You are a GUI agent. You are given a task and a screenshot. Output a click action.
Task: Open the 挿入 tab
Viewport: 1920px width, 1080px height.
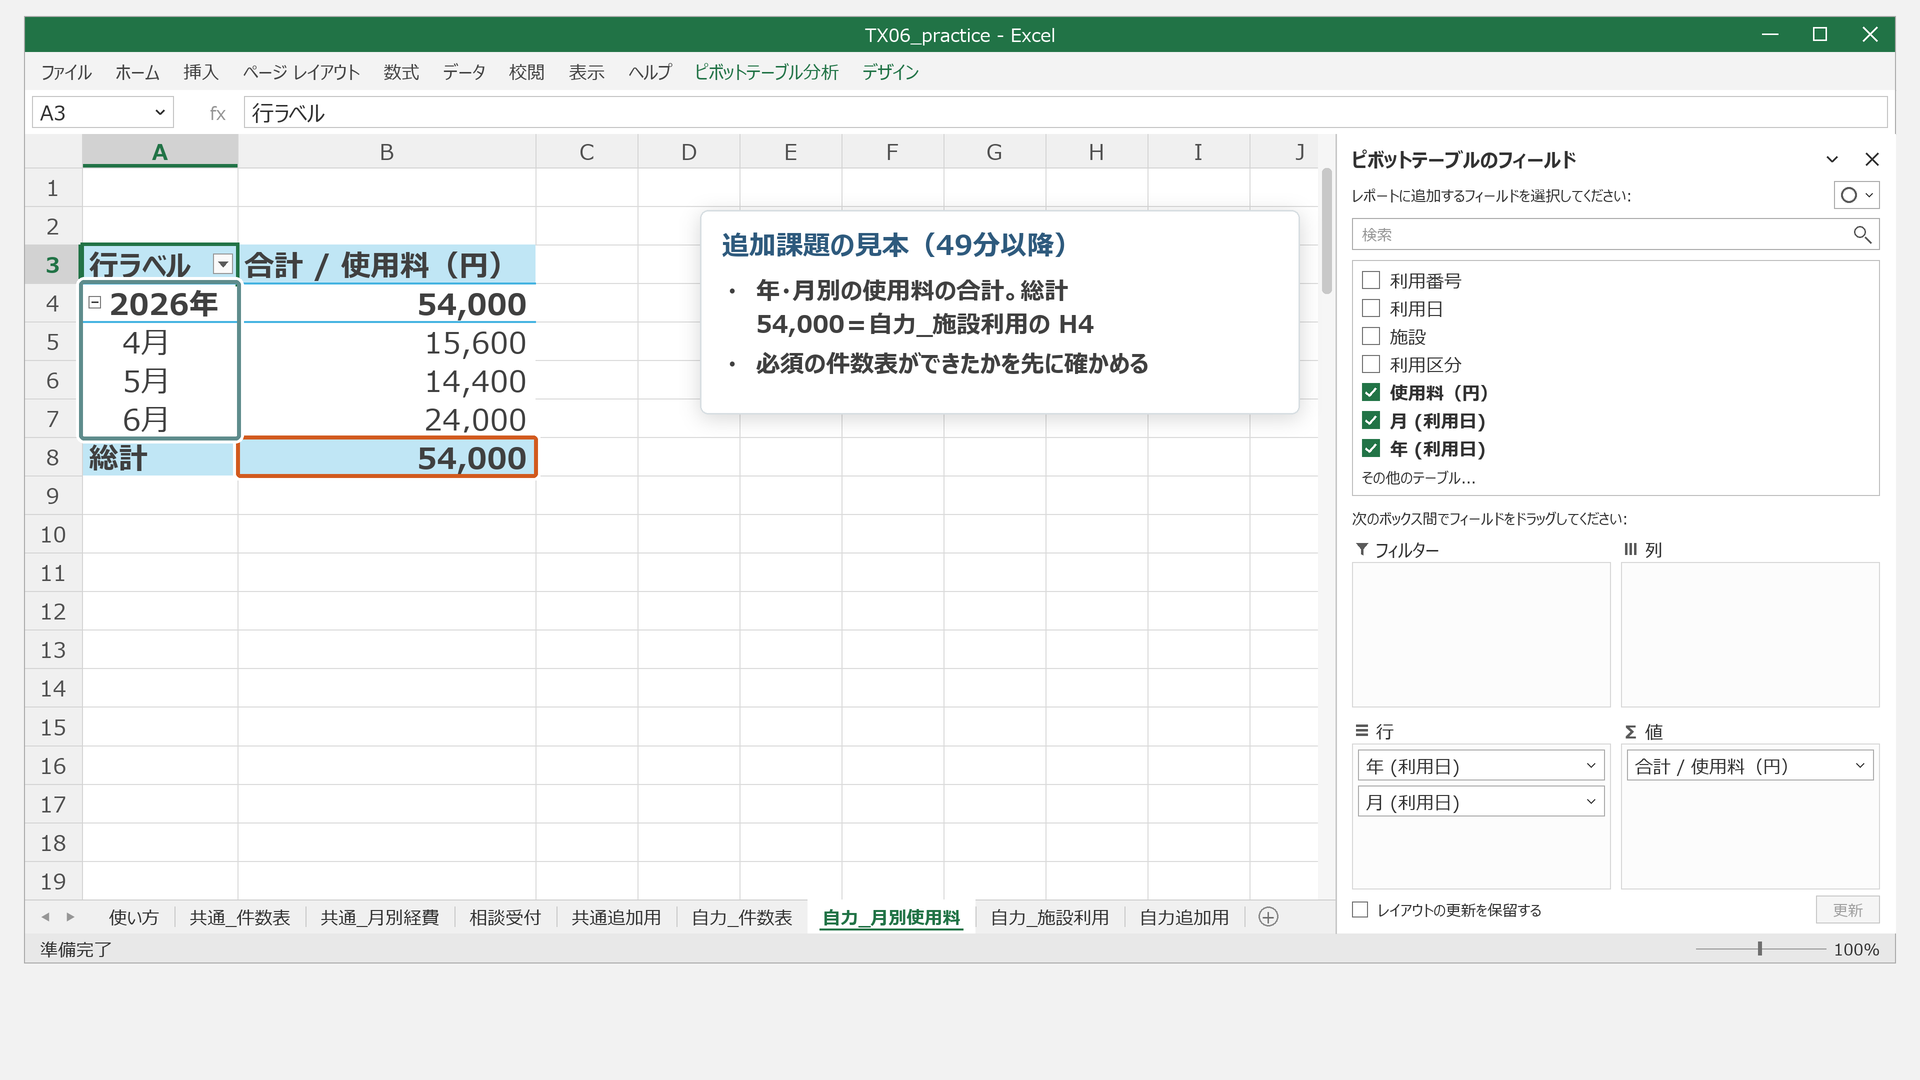(x=201, y=72)
